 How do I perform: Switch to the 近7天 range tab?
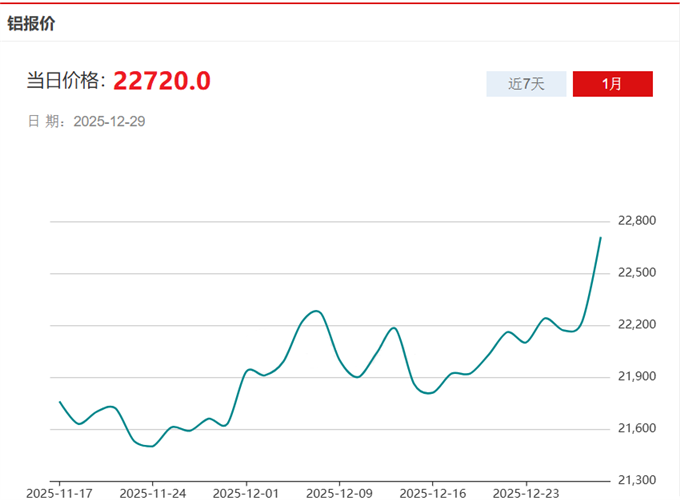point(526,84)
